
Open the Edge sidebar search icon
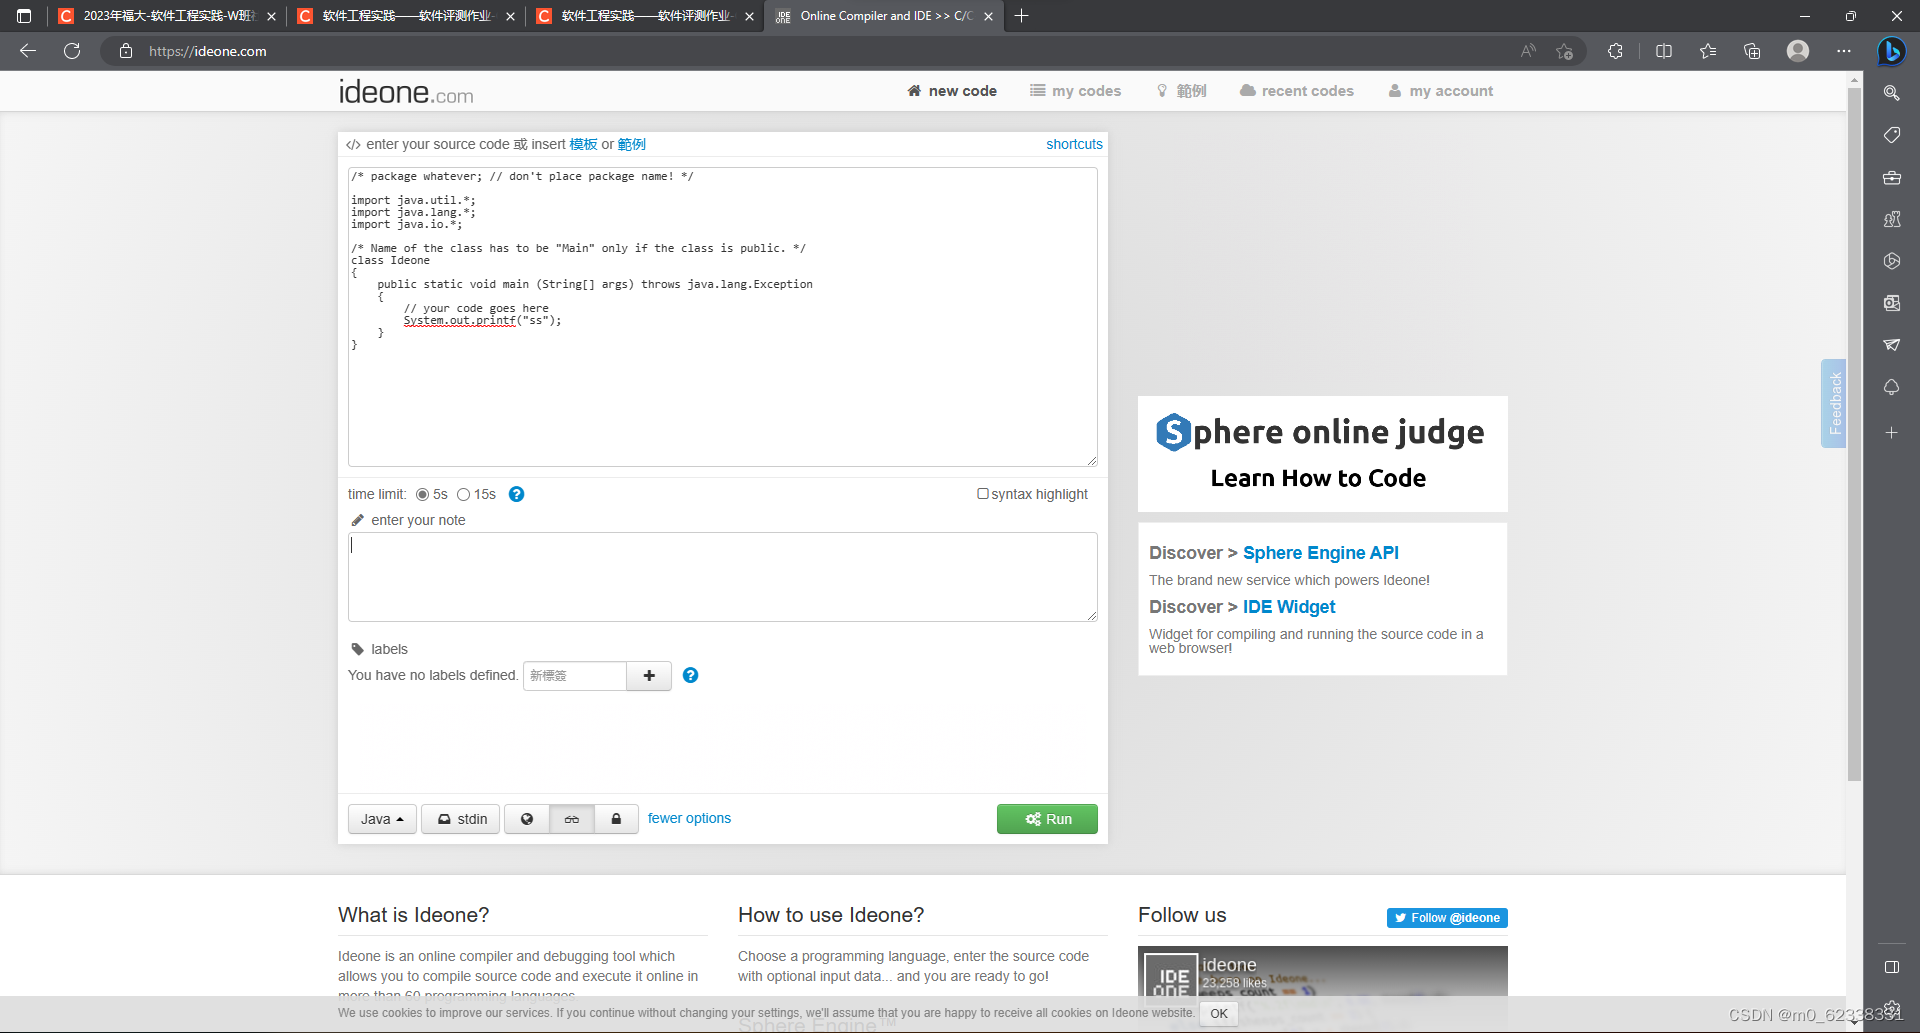(x=1891, y=93)
